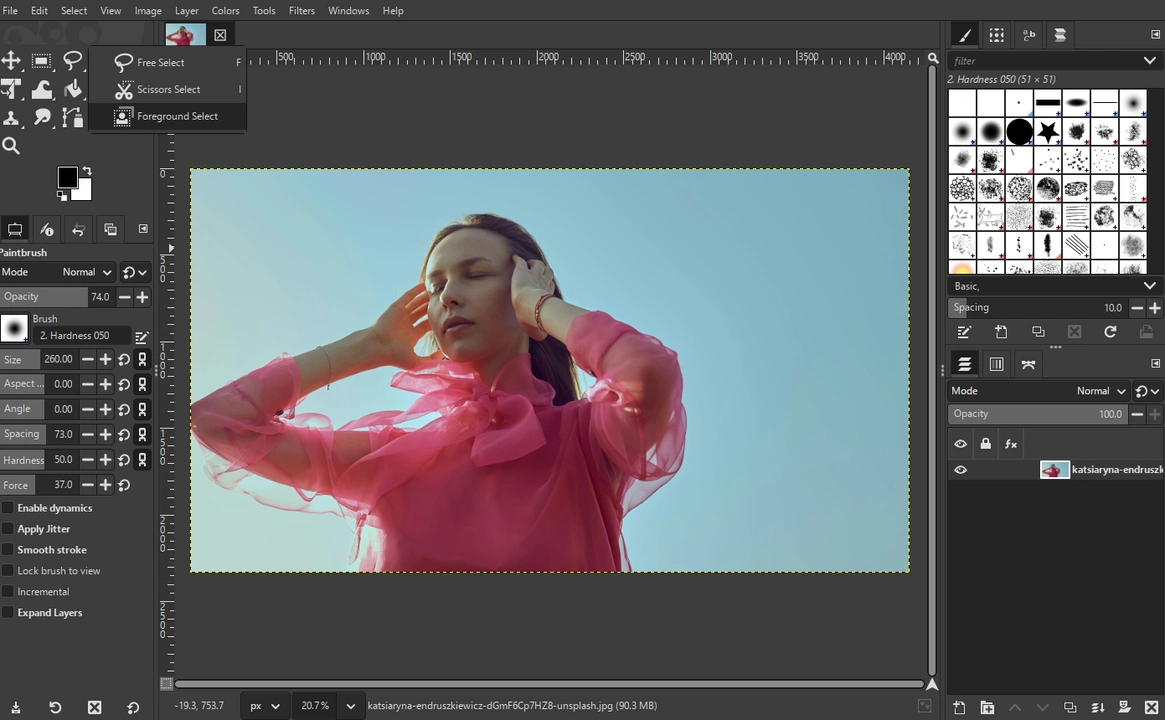Choose Foreground Select from the flyout
Image resolution: width=1165 pixels, height=720 pixels.
coord(167,116)
